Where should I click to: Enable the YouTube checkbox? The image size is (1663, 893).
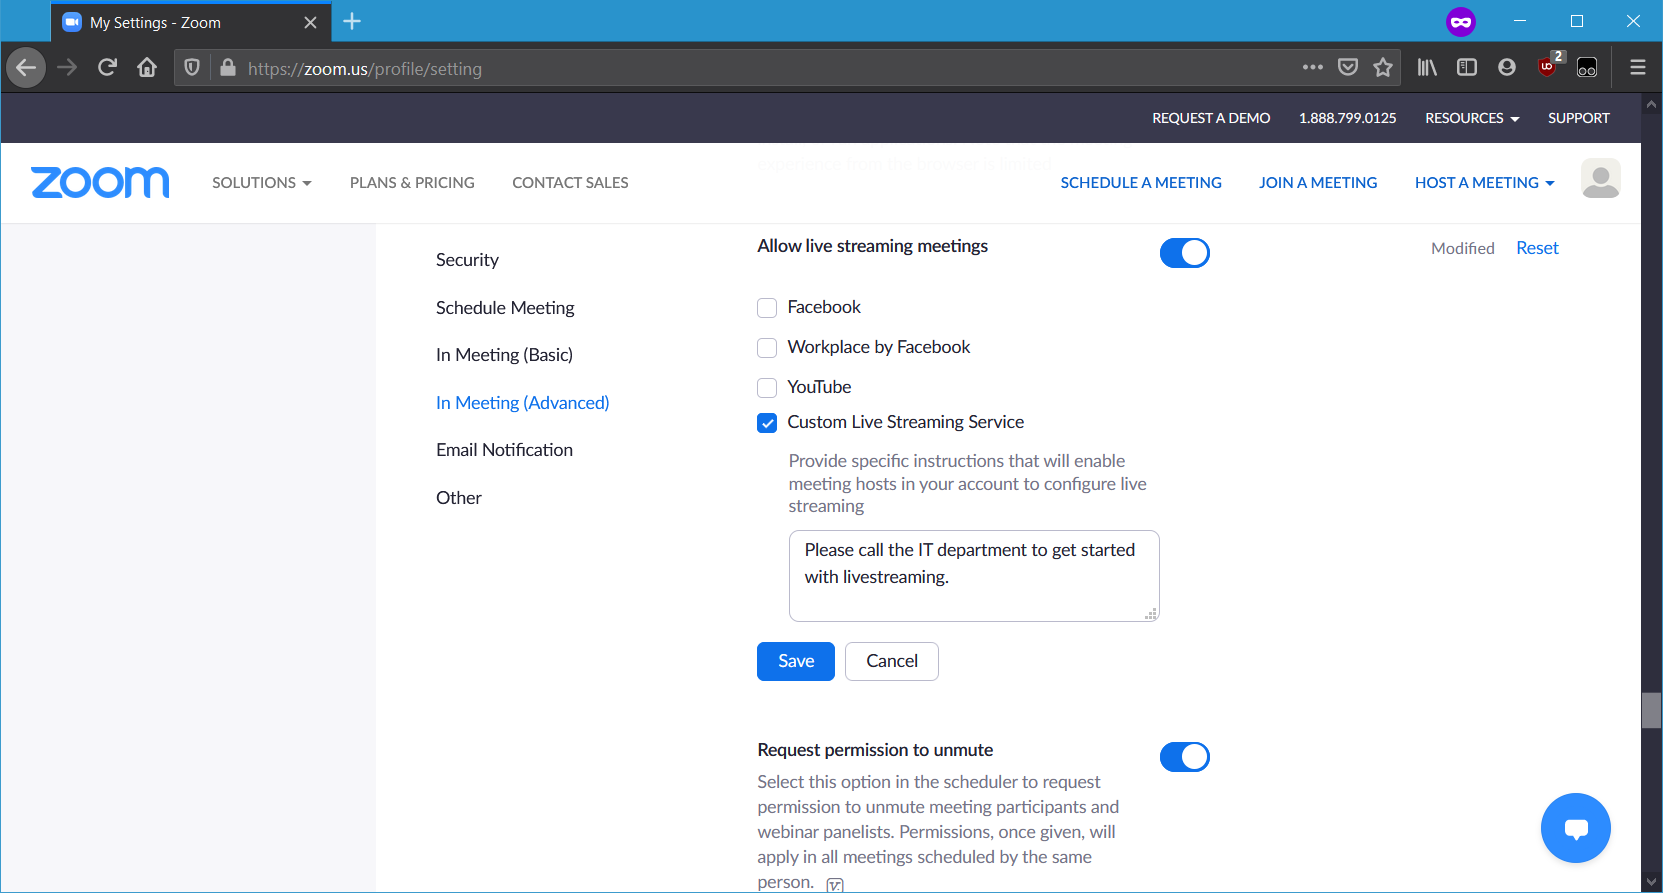click(767, 388)
